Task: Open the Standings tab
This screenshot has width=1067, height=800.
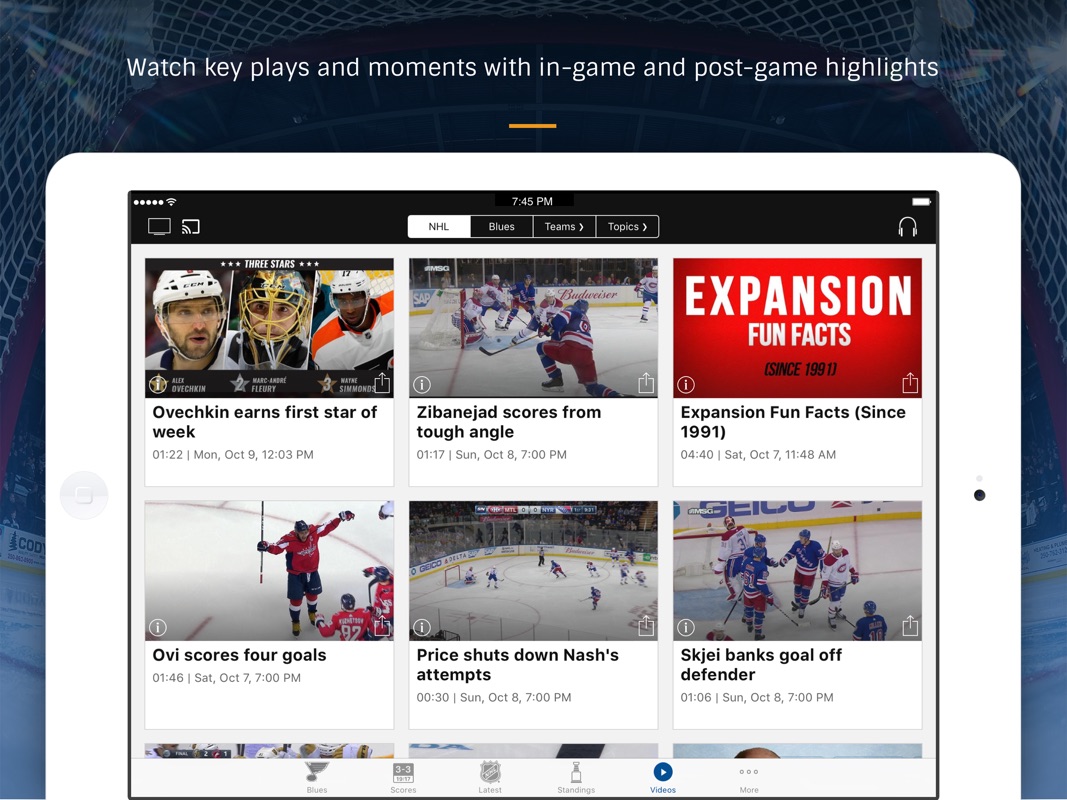Action: pyautogui.click(x=576, y=778)
